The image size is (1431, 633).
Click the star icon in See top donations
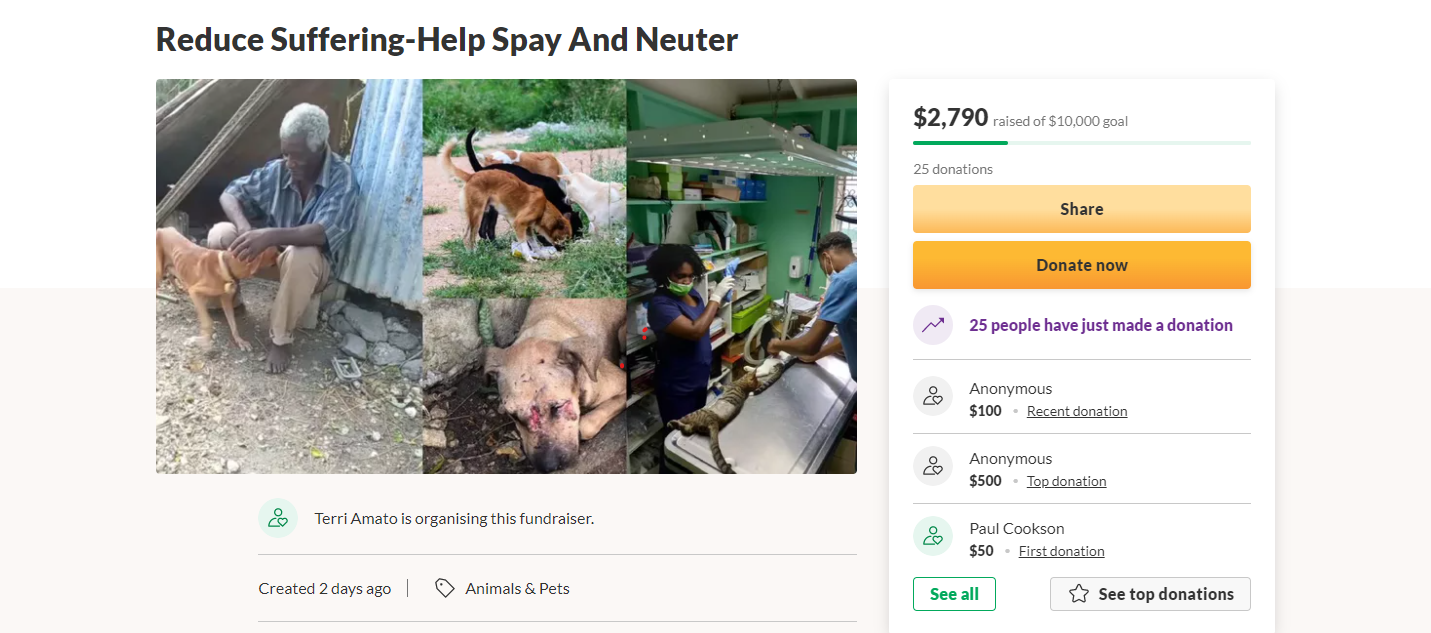(1079, 594)
